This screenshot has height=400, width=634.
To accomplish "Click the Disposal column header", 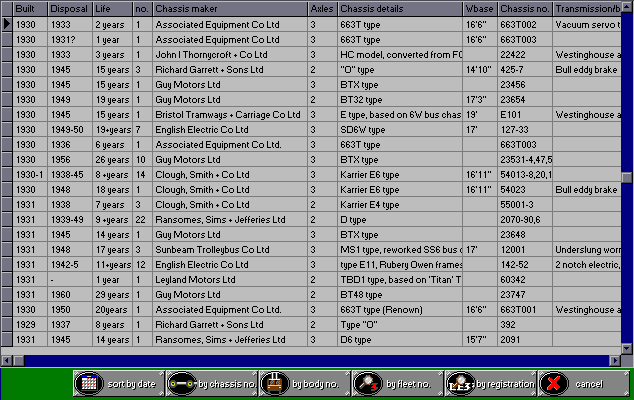I will pos(70,8).
